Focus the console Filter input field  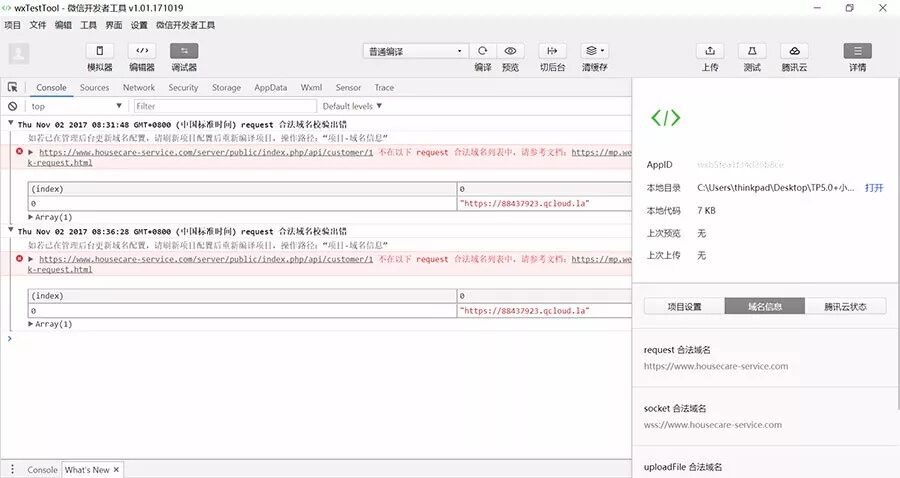[225, 106]
